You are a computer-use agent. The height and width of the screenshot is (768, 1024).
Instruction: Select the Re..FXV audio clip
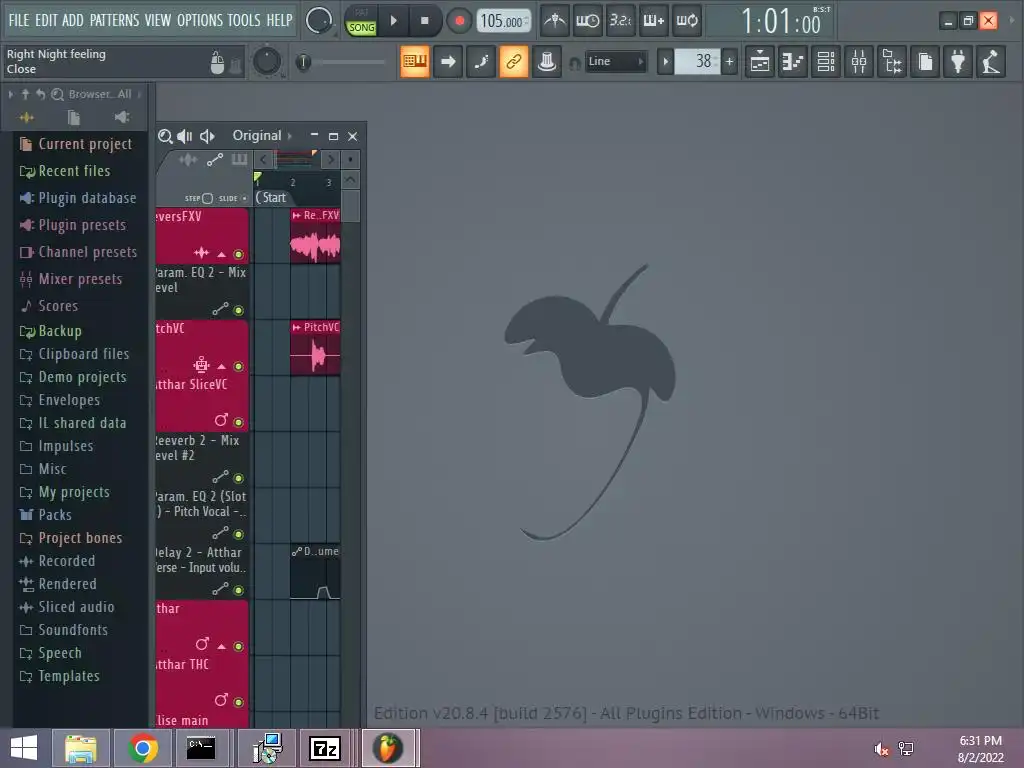(315, 236)
